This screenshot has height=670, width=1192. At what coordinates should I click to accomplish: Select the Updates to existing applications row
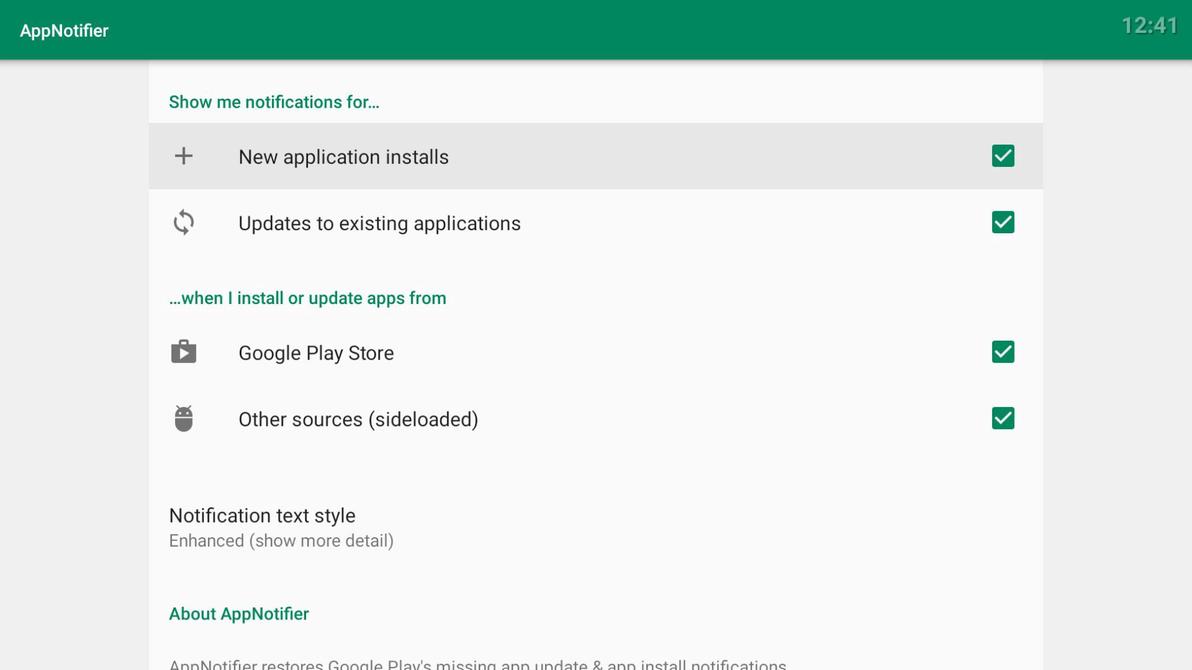(x=379, y=222)
